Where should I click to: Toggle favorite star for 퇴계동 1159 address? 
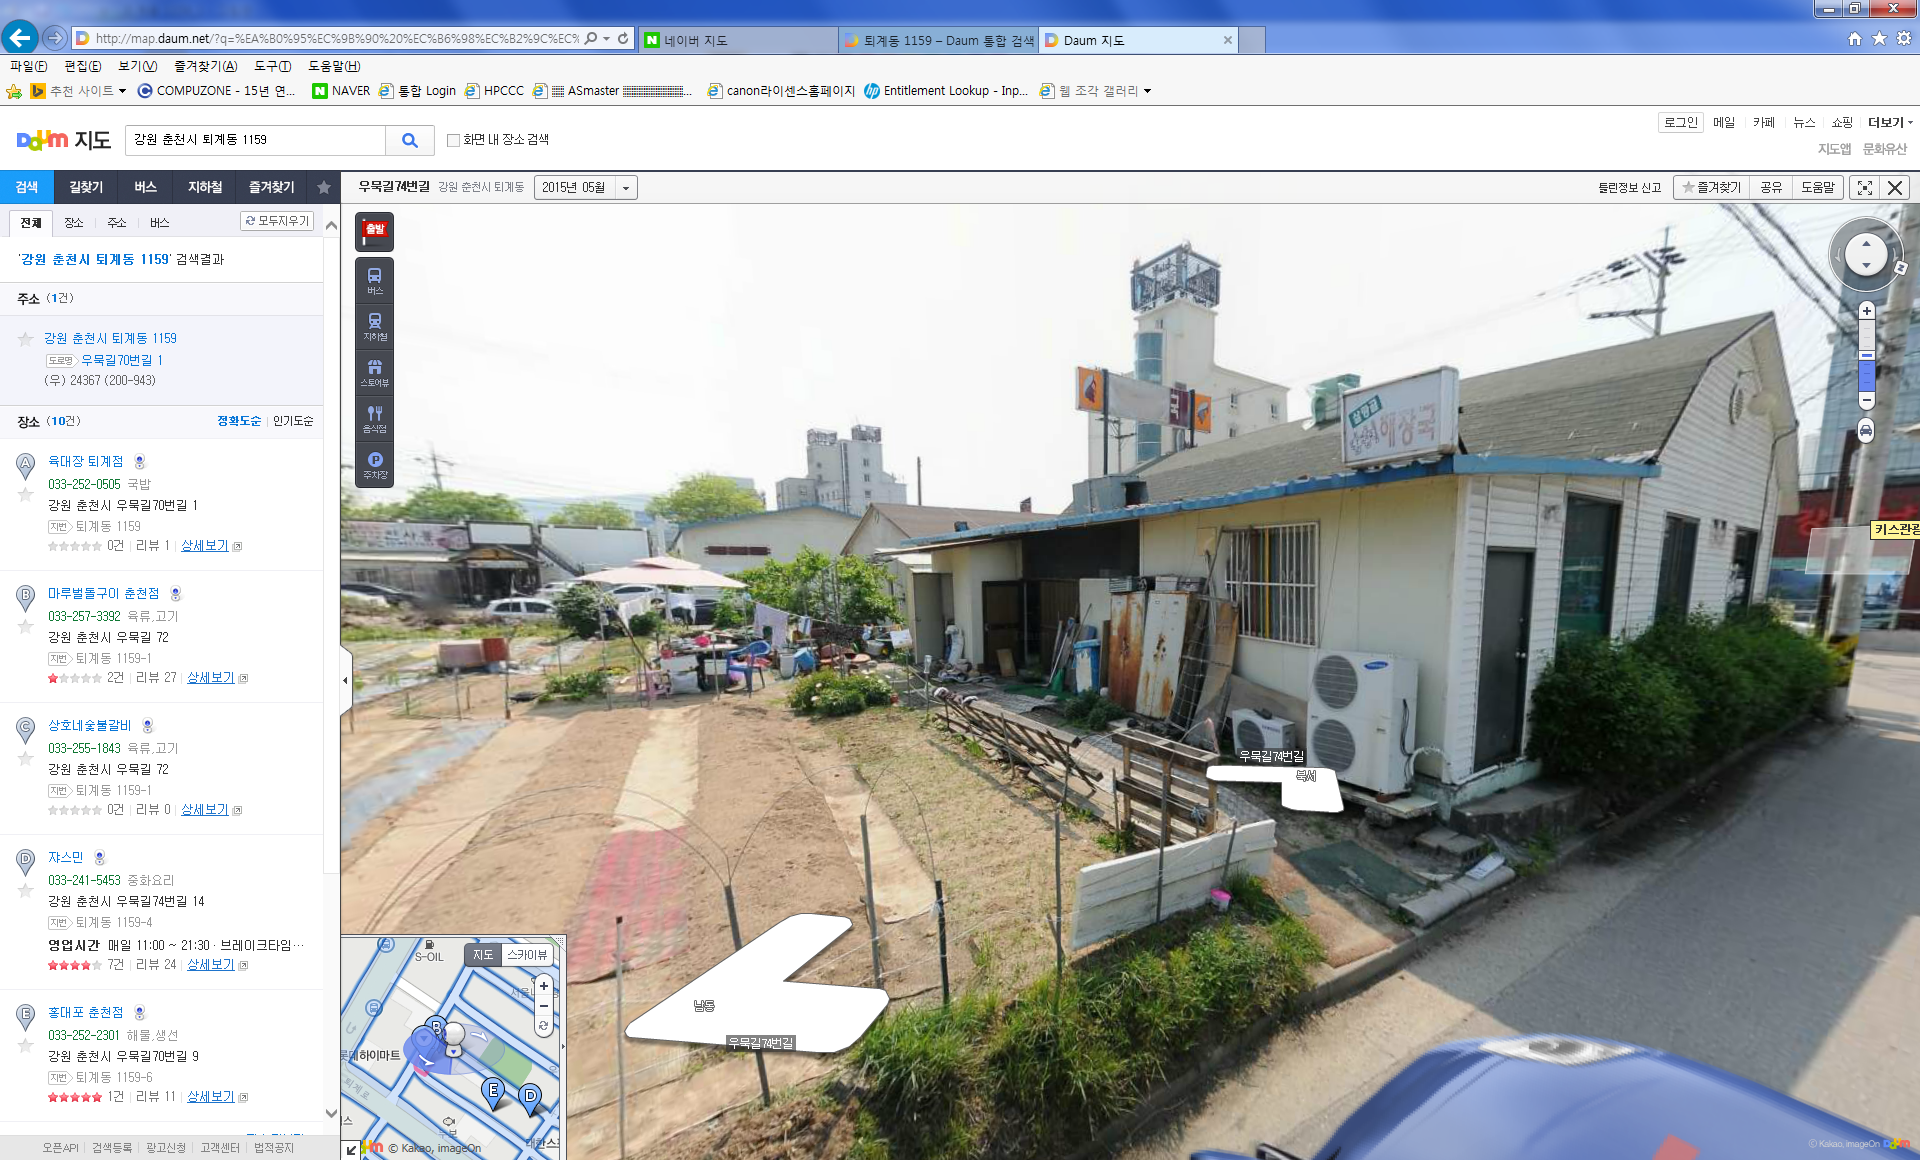pos(26,339)
